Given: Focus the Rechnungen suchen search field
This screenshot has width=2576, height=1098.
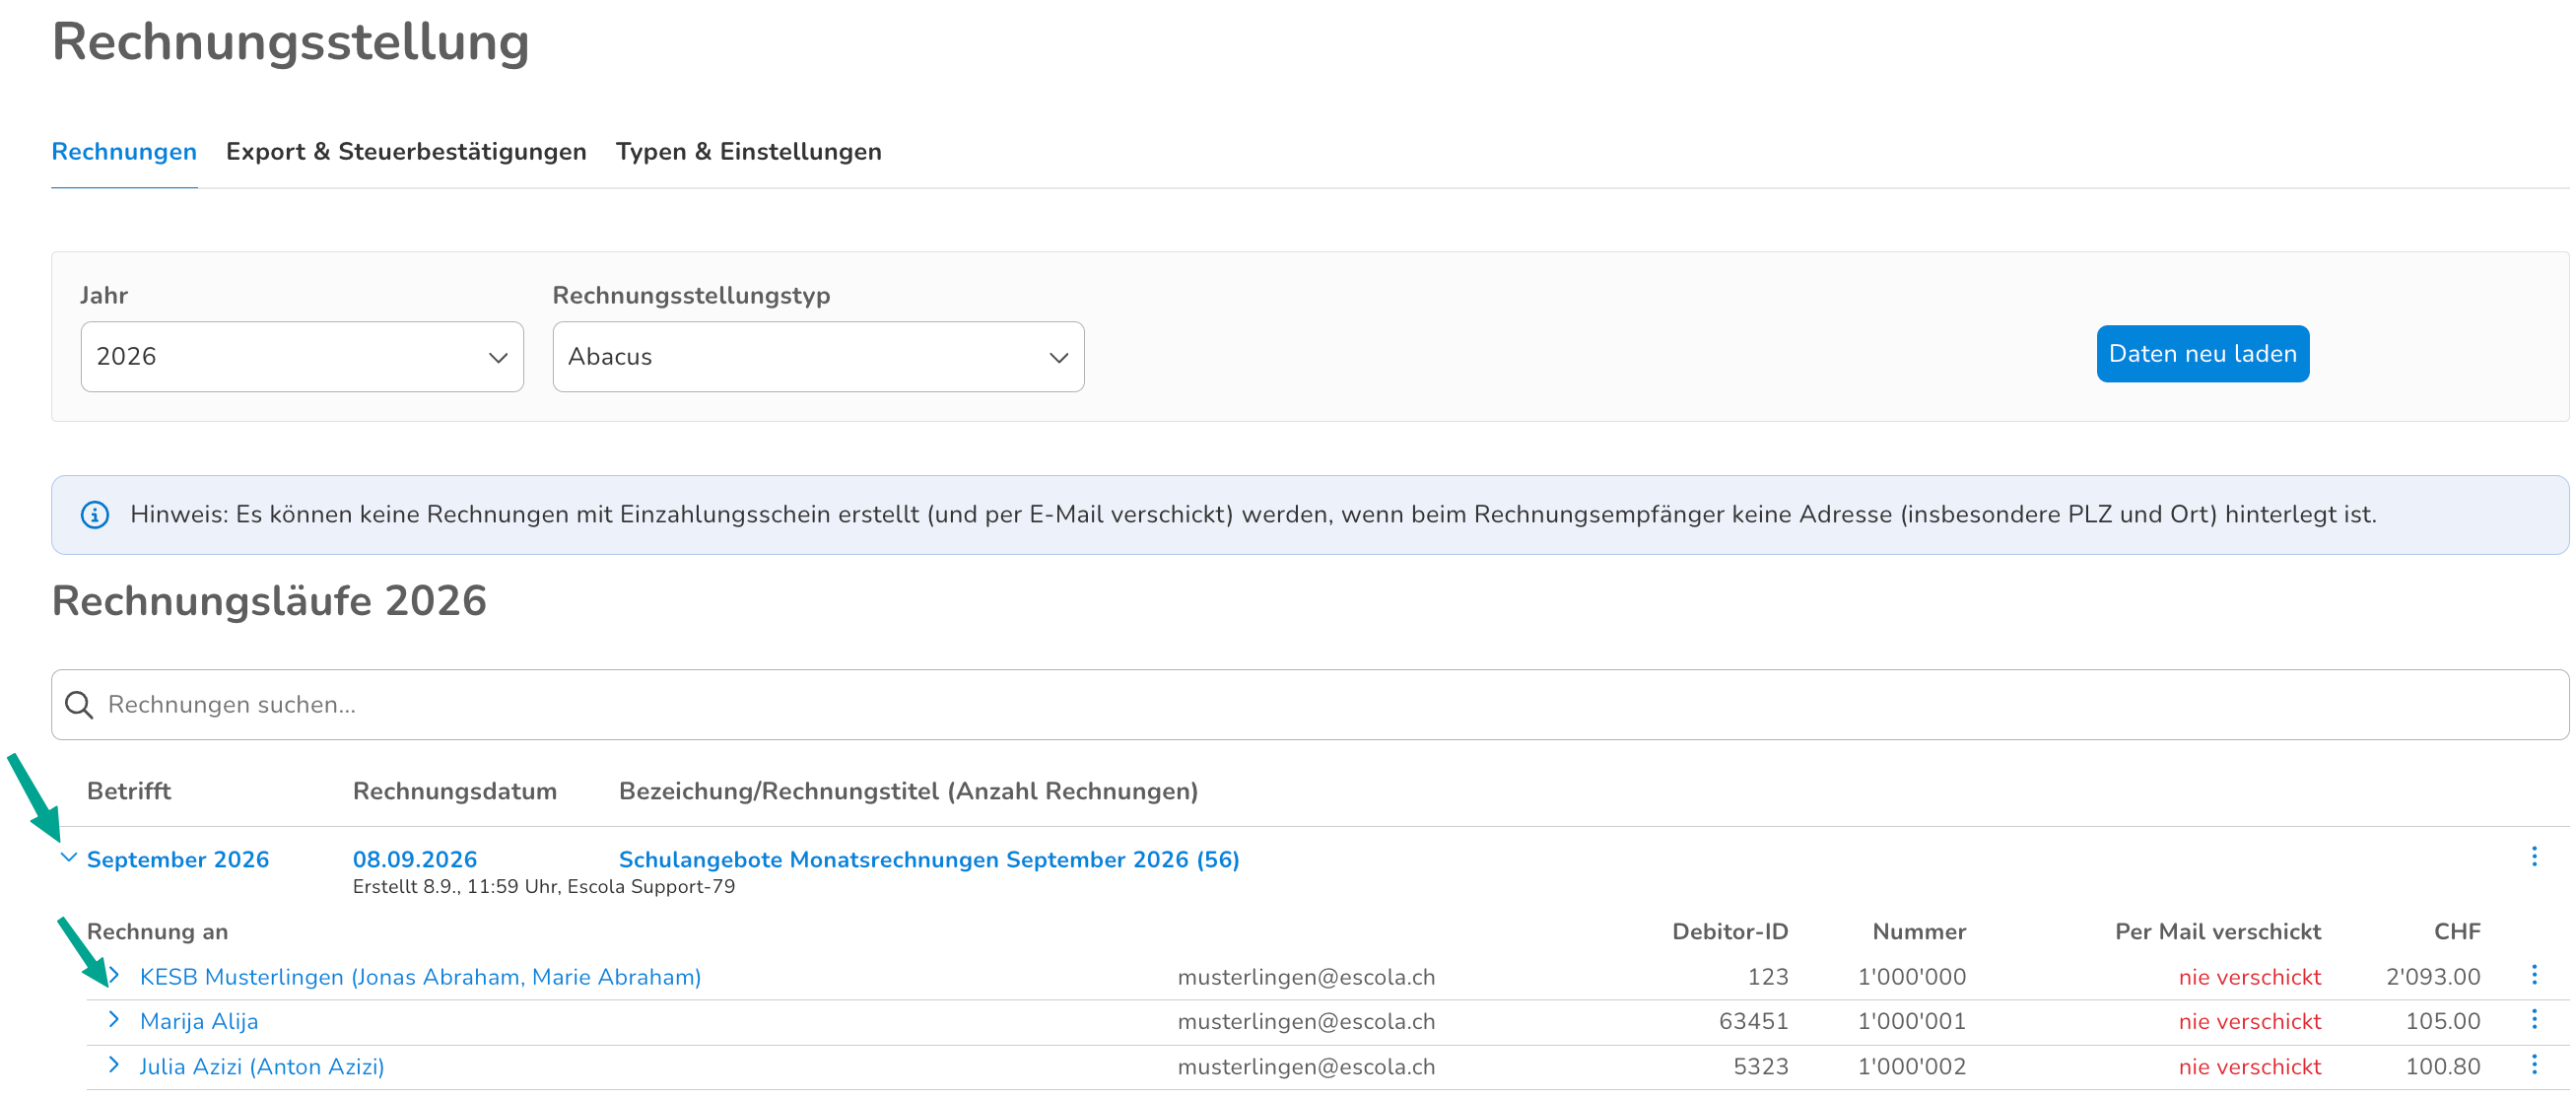Looking at the screenshot, I should click(x=1310, y=704).
